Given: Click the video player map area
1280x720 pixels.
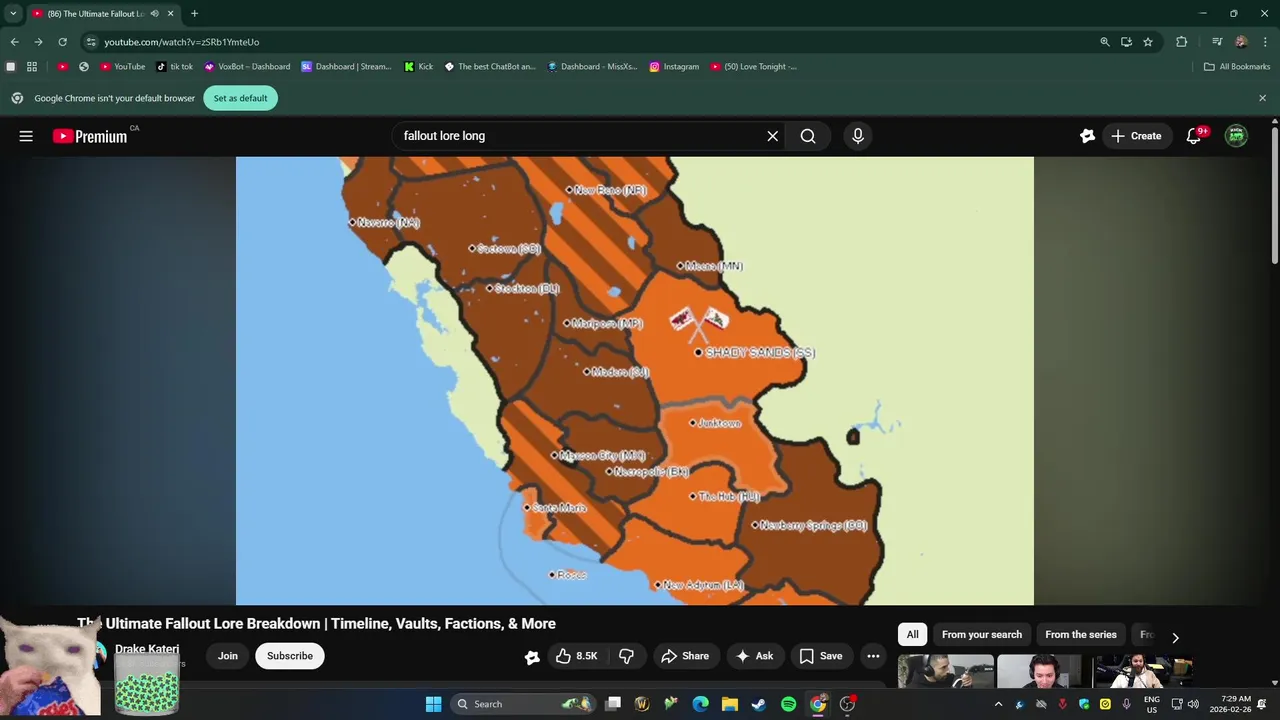Looking at the screenshot, I should 635,380.
